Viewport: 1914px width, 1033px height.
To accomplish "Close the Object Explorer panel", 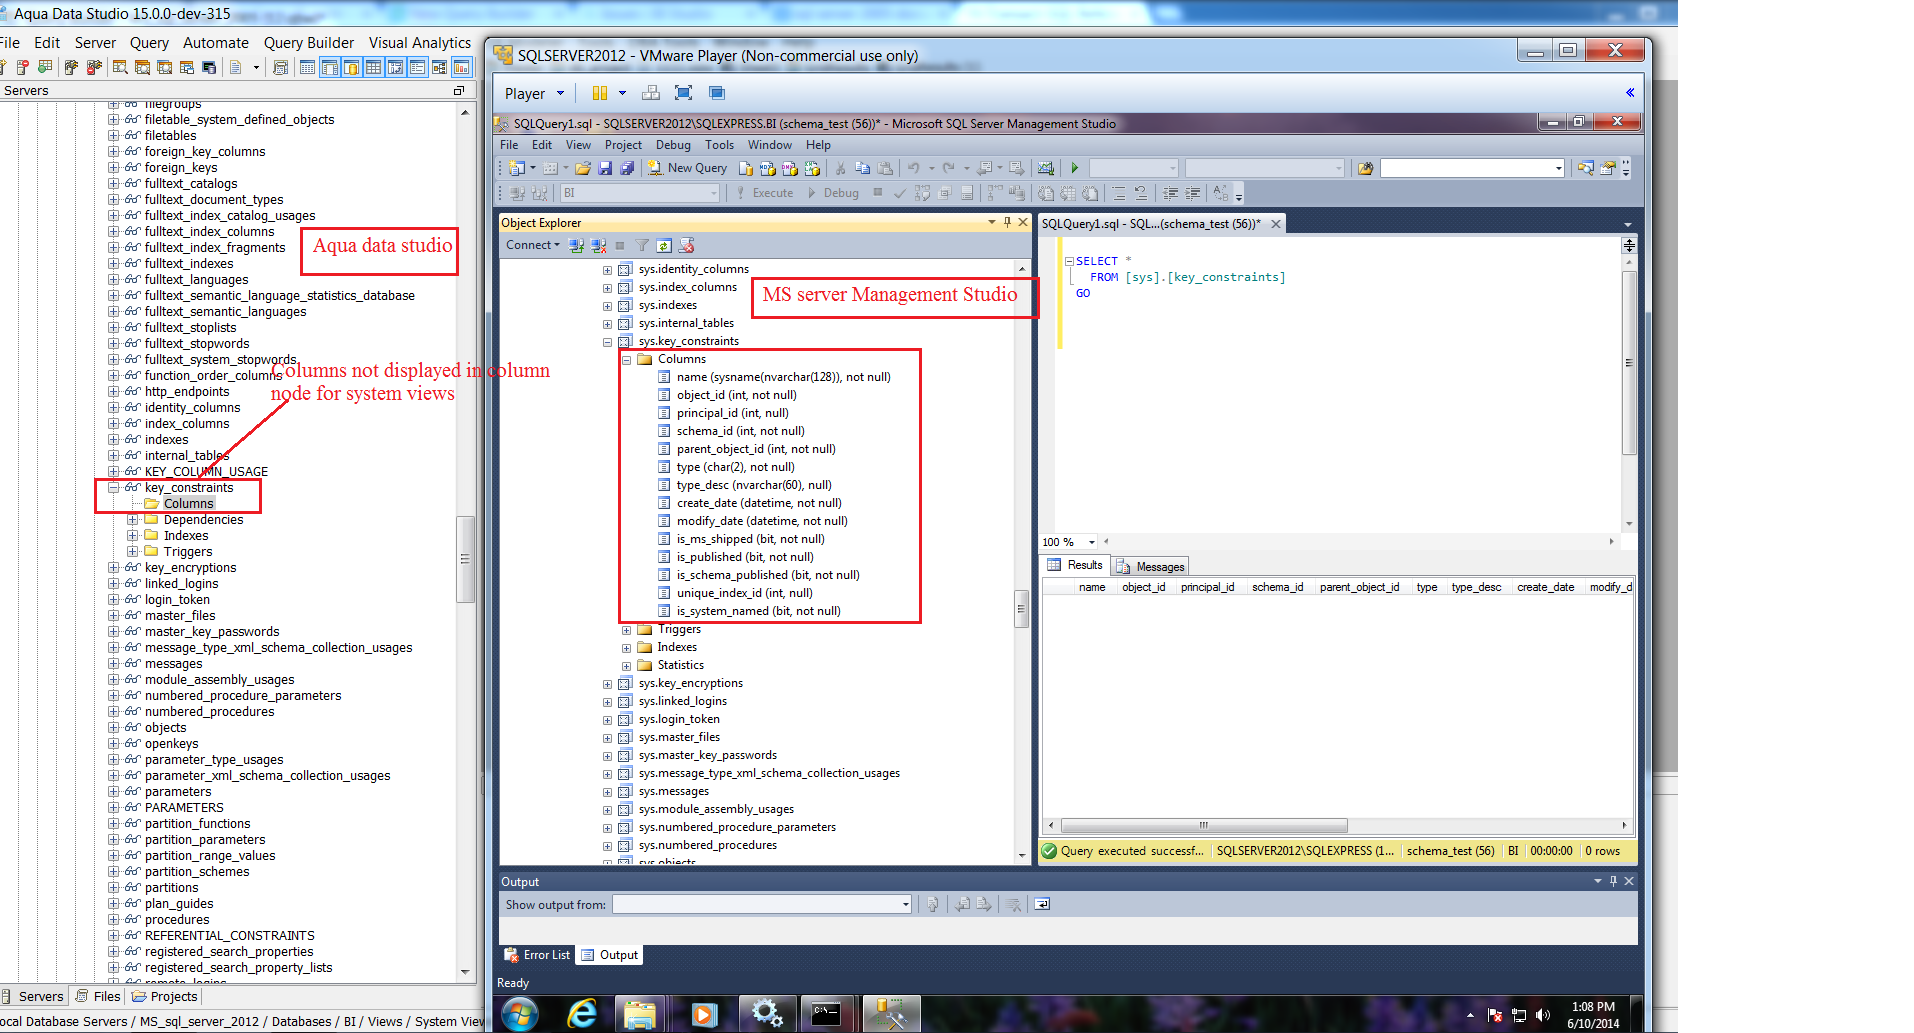I will tap(1023, 222).
